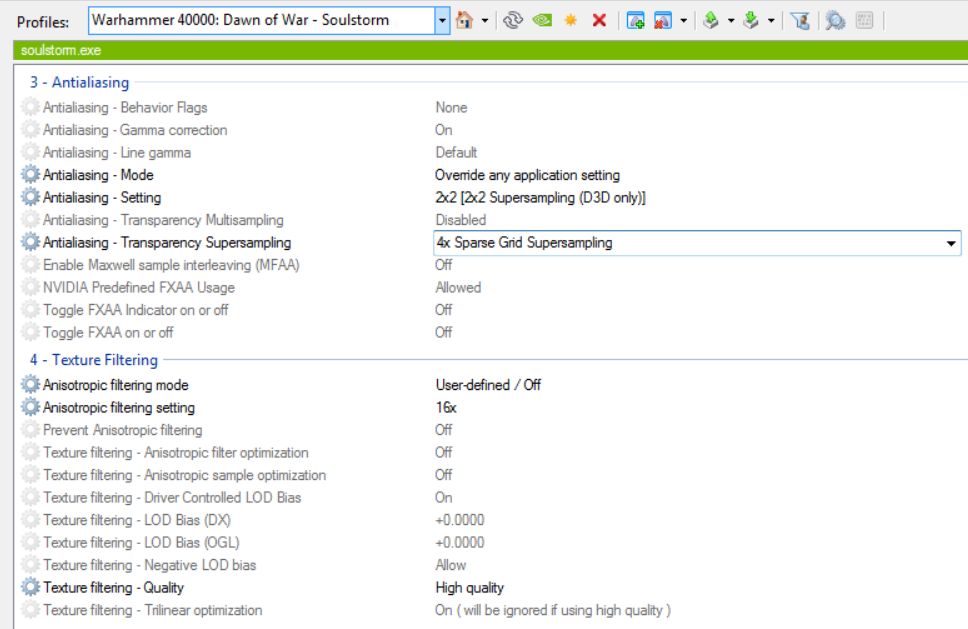Select Texture filtering - Negative LOD bias row
Screen dimensions: 968x629
pyautogui.click(x=491, y=565)
